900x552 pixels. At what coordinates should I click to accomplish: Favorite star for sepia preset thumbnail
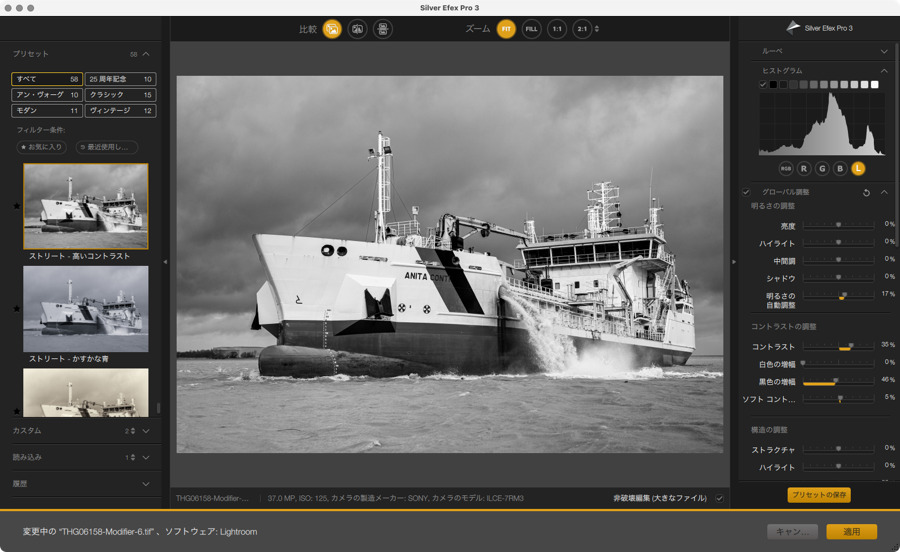(17, 411)
